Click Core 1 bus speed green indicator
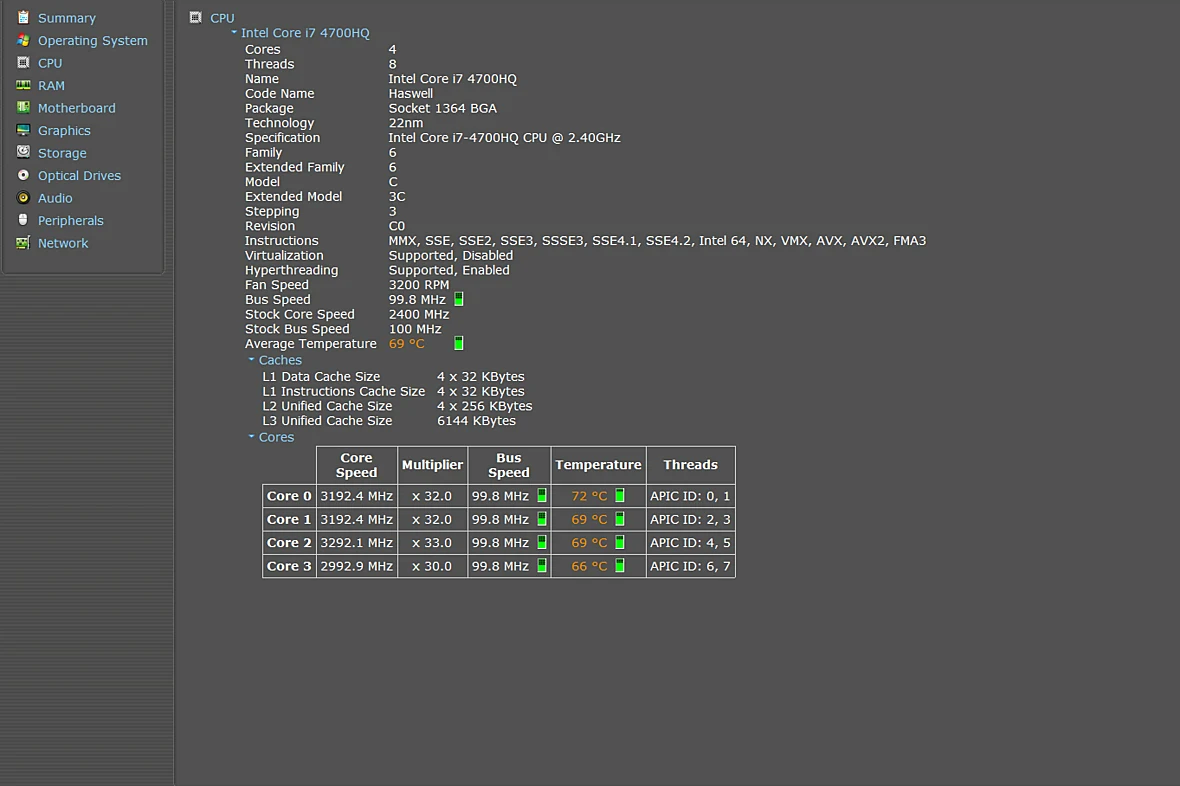 pos(542,519)
